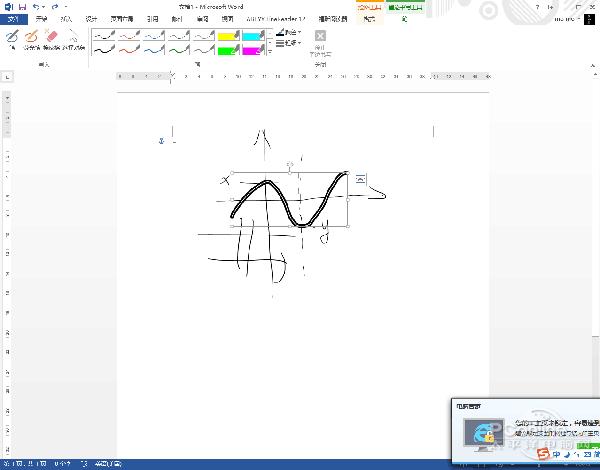
Task: Click the Stop Inking close button
Action: coord(320,43)
